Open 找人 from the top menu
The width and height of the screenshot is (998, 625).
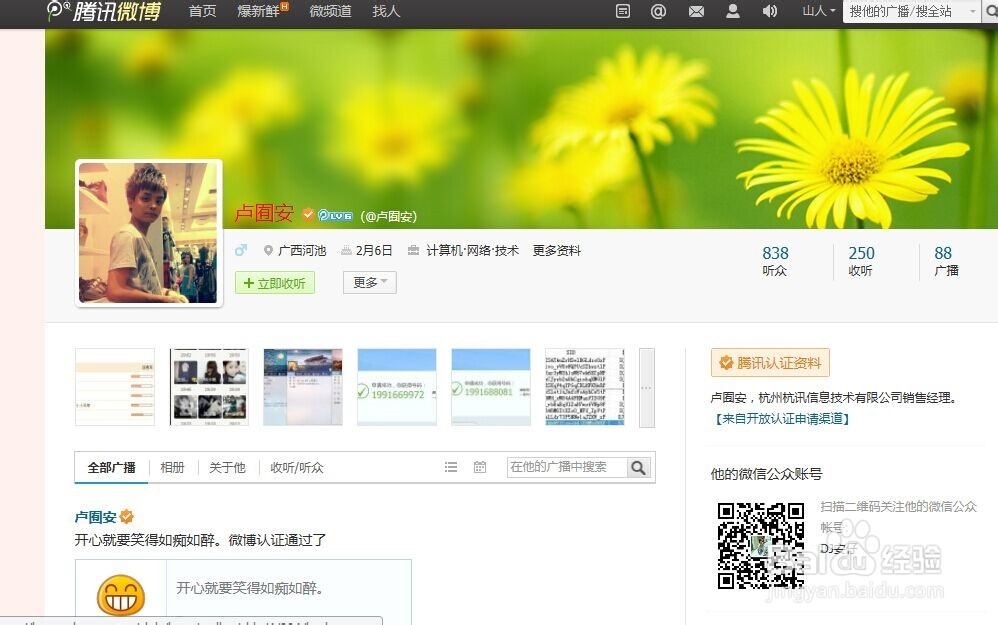point(385,13)
